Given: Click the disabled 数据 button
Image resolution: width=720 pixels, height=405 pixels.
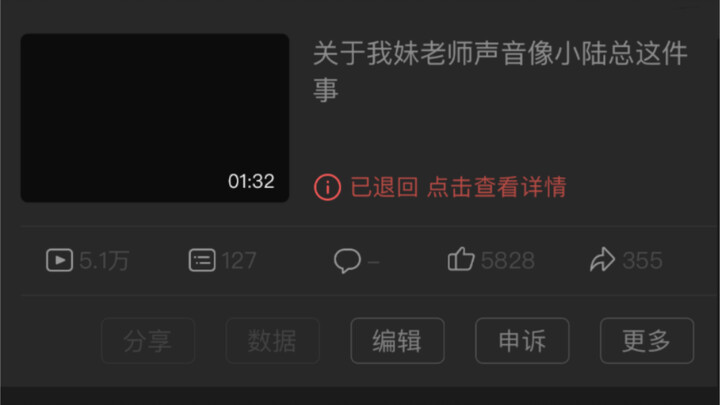Looking at the screenshot, I should [x=273, y=341].
